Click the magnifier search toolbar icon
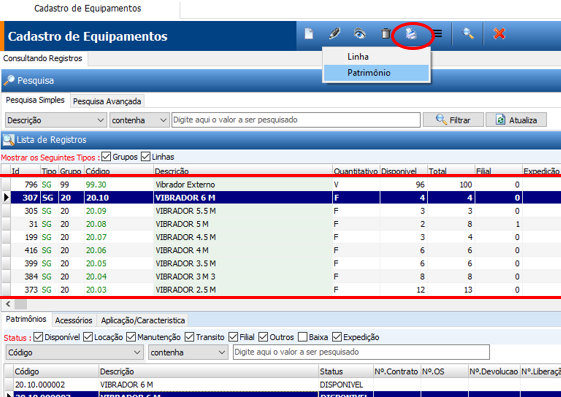The image size is (561, 397). (x=468, y=34)
